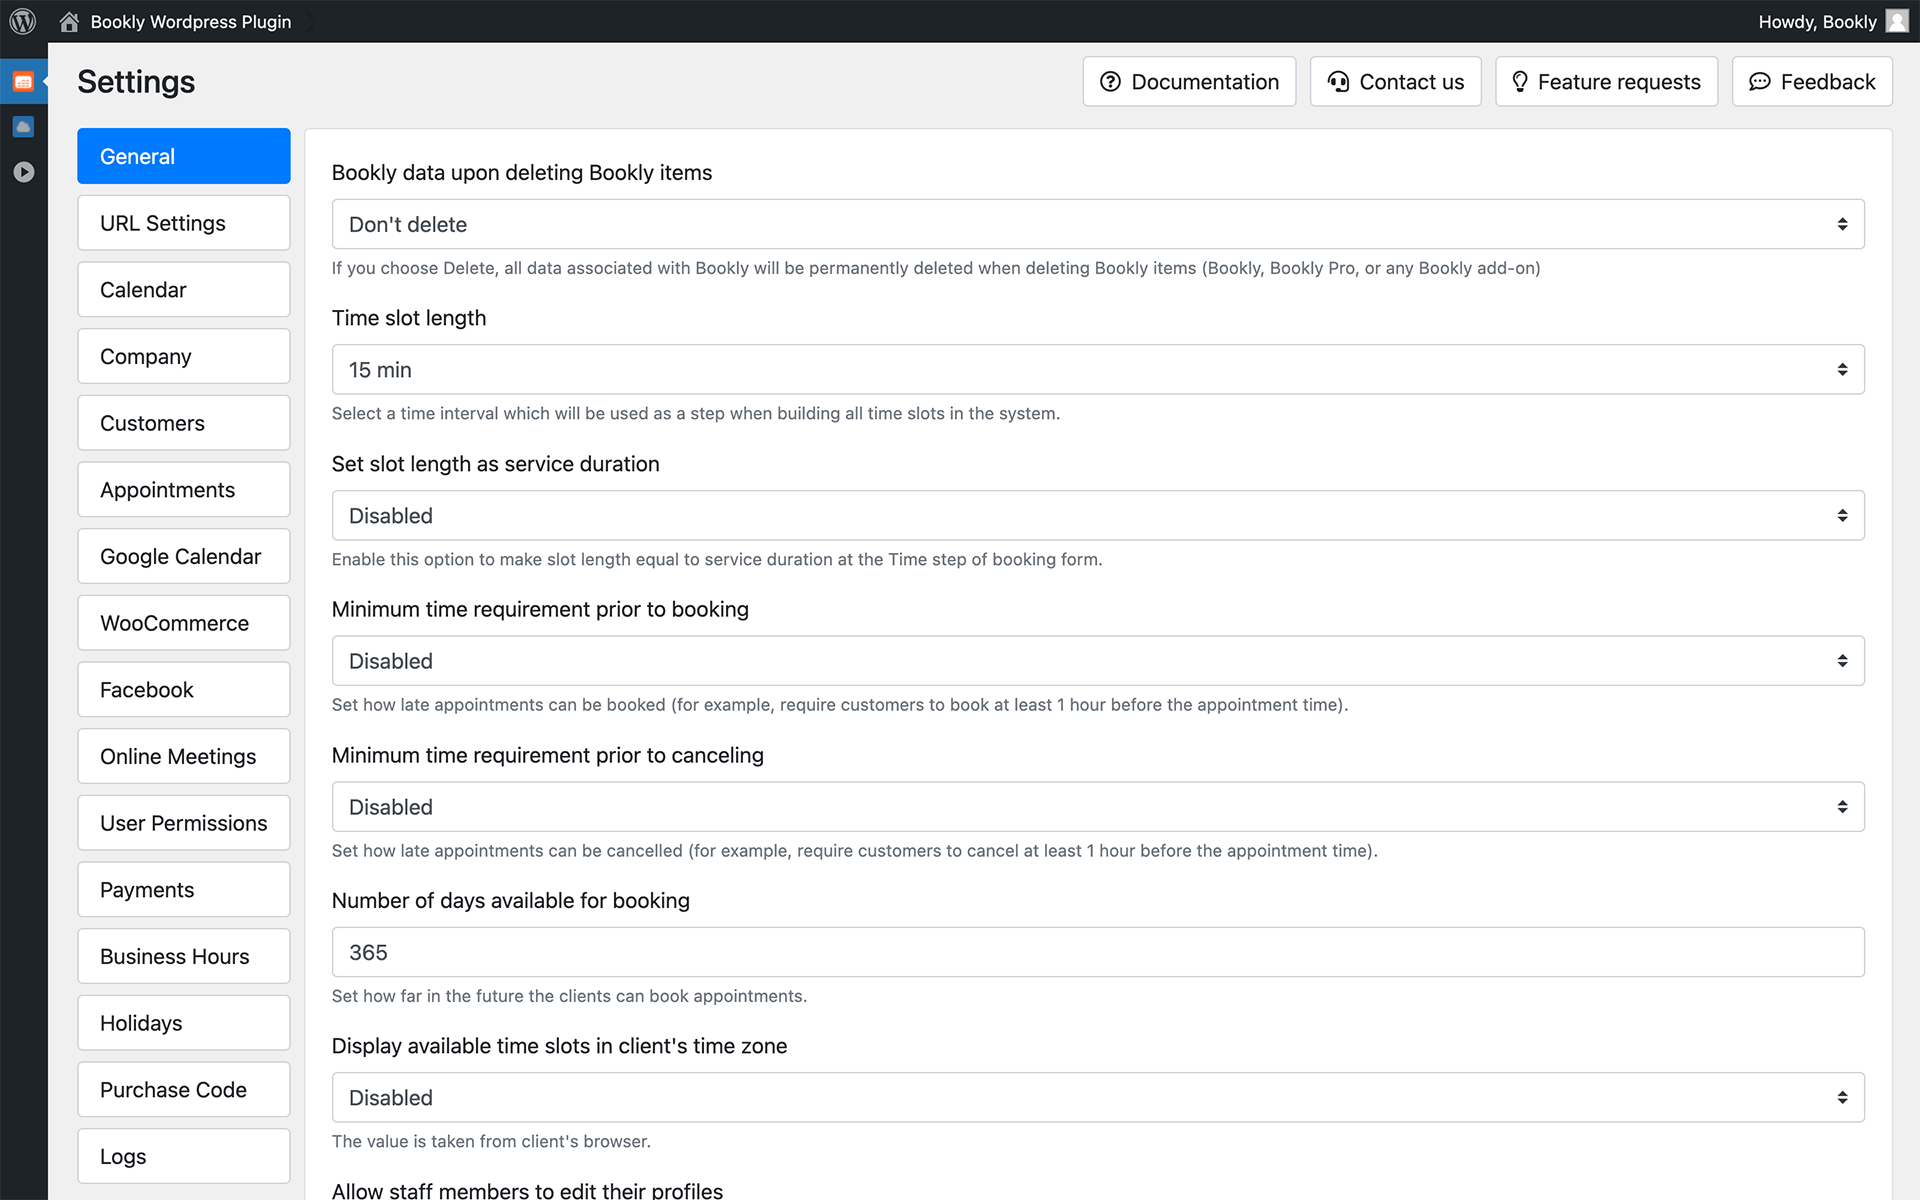Click the days available for booking field
This screenshot has width=1920, height=1200.
(1098, 952)
